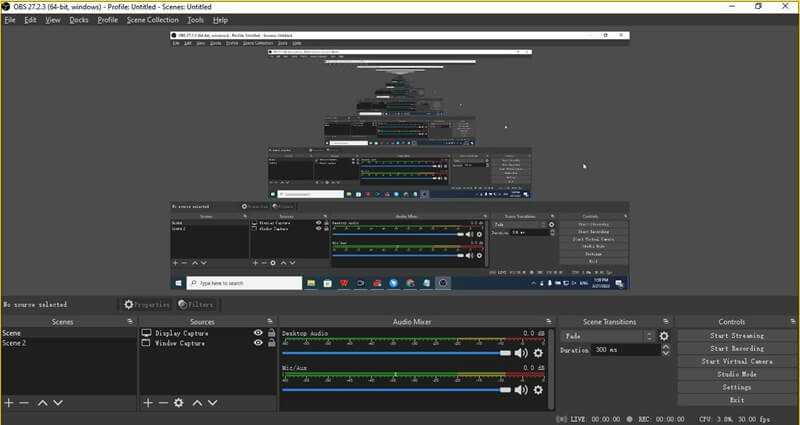Image resolution: width=800 pixels, height=425 pixels.
Task: Decrease Duration with the down arrow
Action: [666, 353]
